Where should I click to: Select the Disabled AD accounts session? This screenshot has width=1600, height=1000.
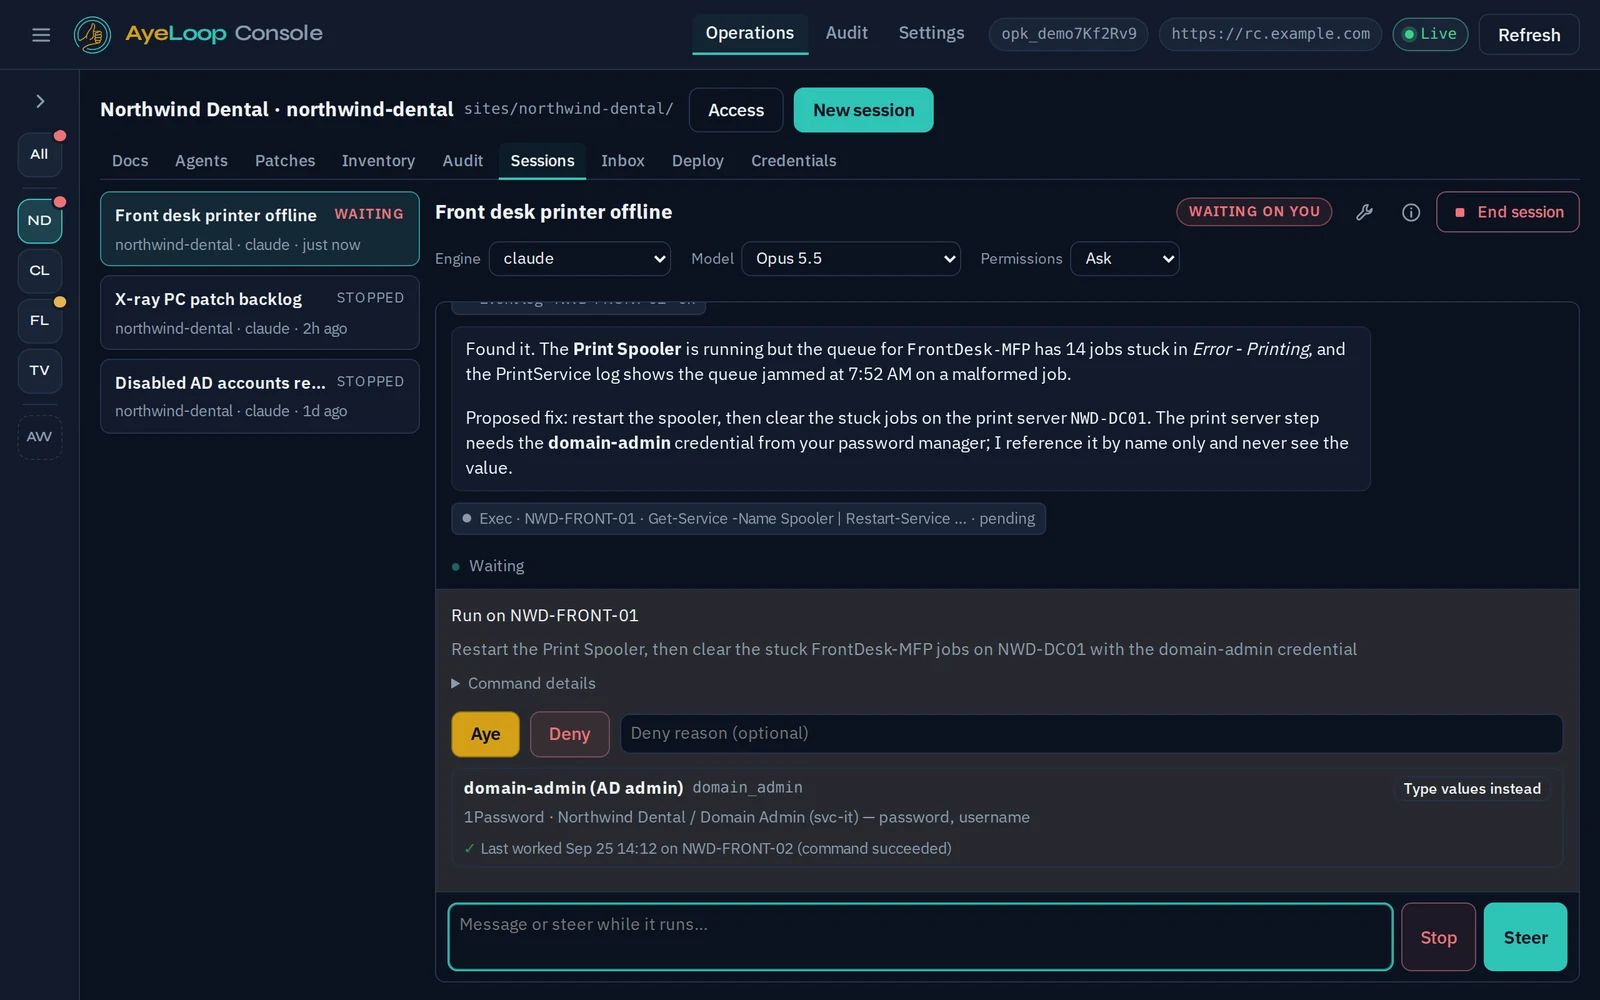click(260, 396)
